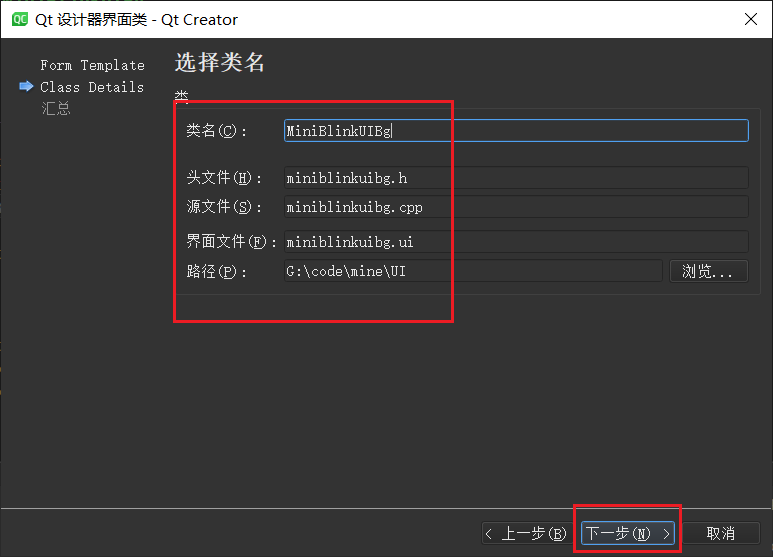Click the class name field with MiniBlinkUIBg

pos(516,131)
